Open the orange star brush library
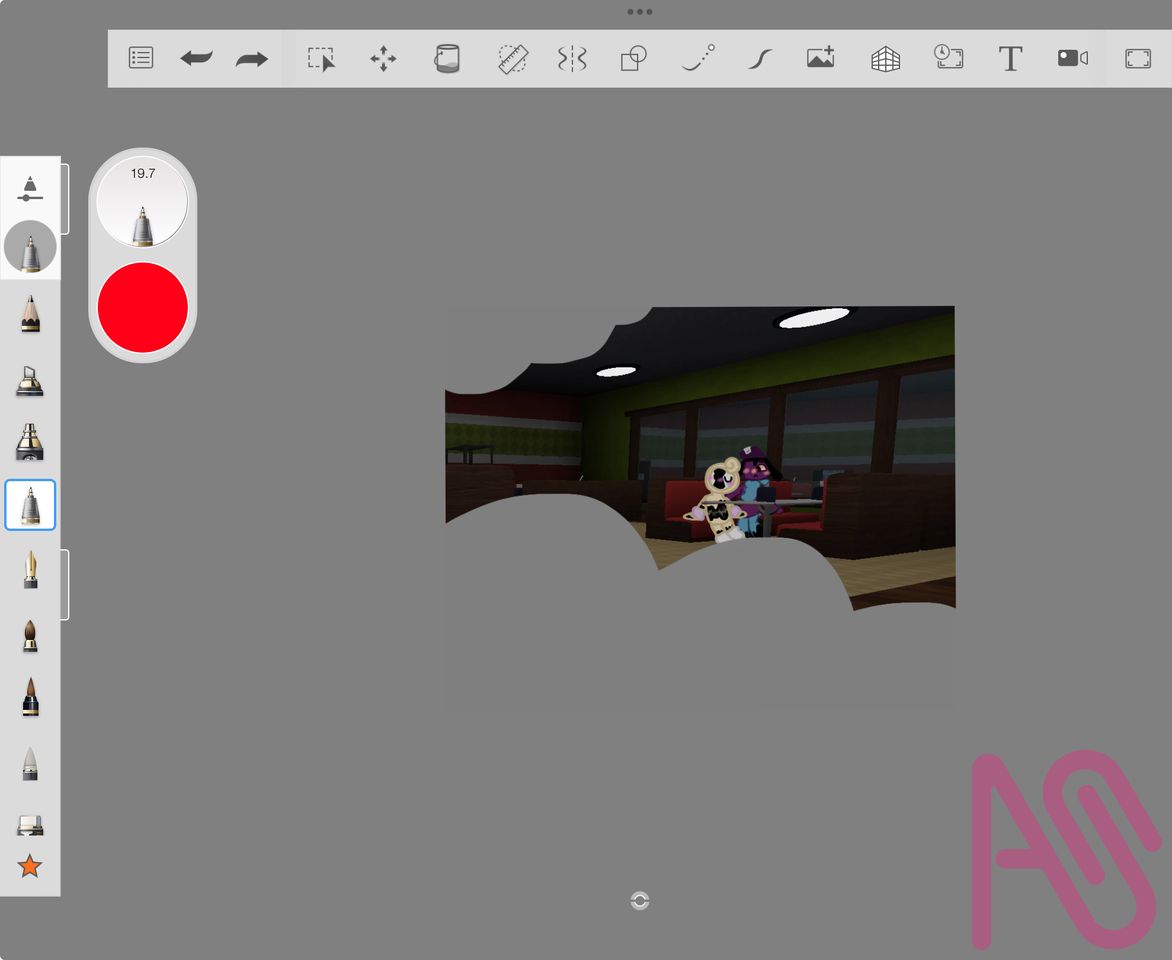Viewport: 1172px width, 960px height. click(x=30, y=866)
